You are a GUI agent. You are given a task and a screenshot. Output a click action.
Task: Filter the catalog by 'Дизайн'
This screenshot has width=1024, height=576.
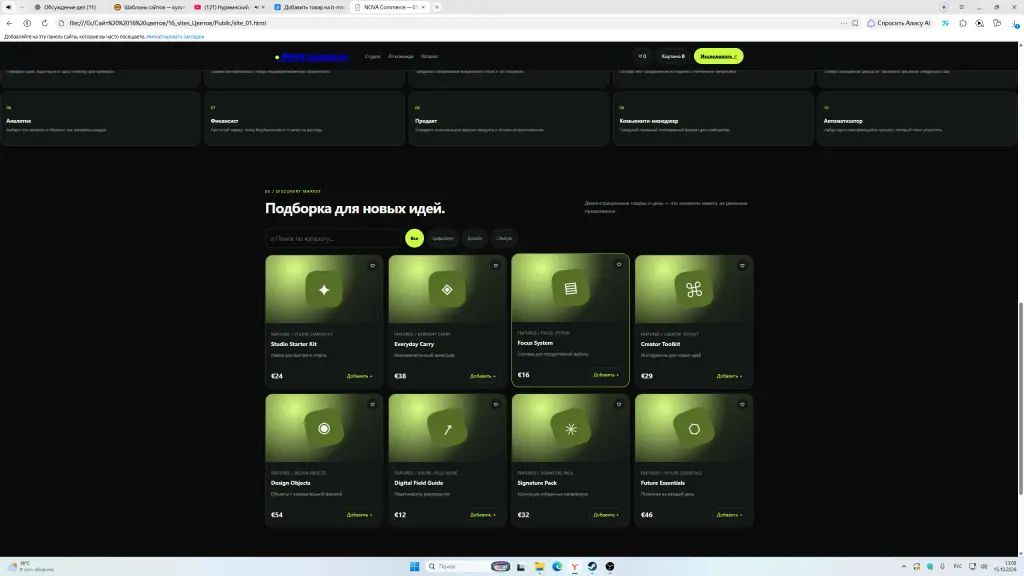(475, 238)
